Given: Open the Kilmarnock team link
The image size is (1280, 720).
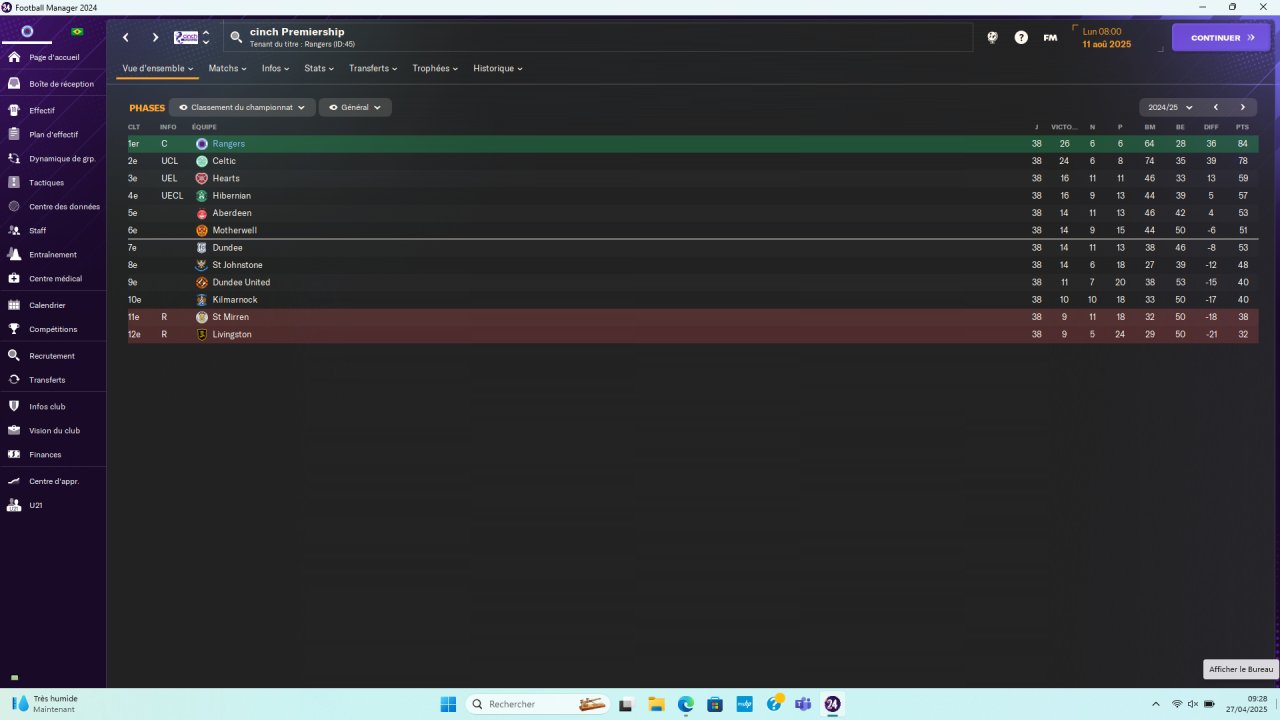Looking at the screenshot, I should coord(235,300).
